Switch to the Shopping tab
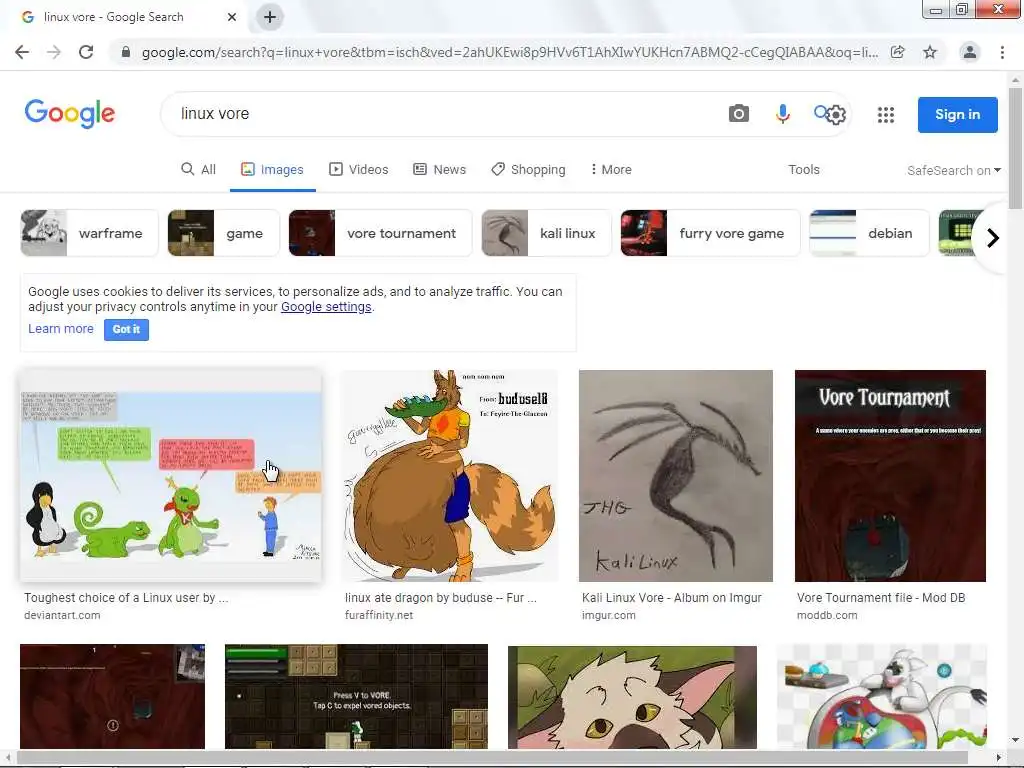The width and height of the screenshot is (1024, 768). 528,170
